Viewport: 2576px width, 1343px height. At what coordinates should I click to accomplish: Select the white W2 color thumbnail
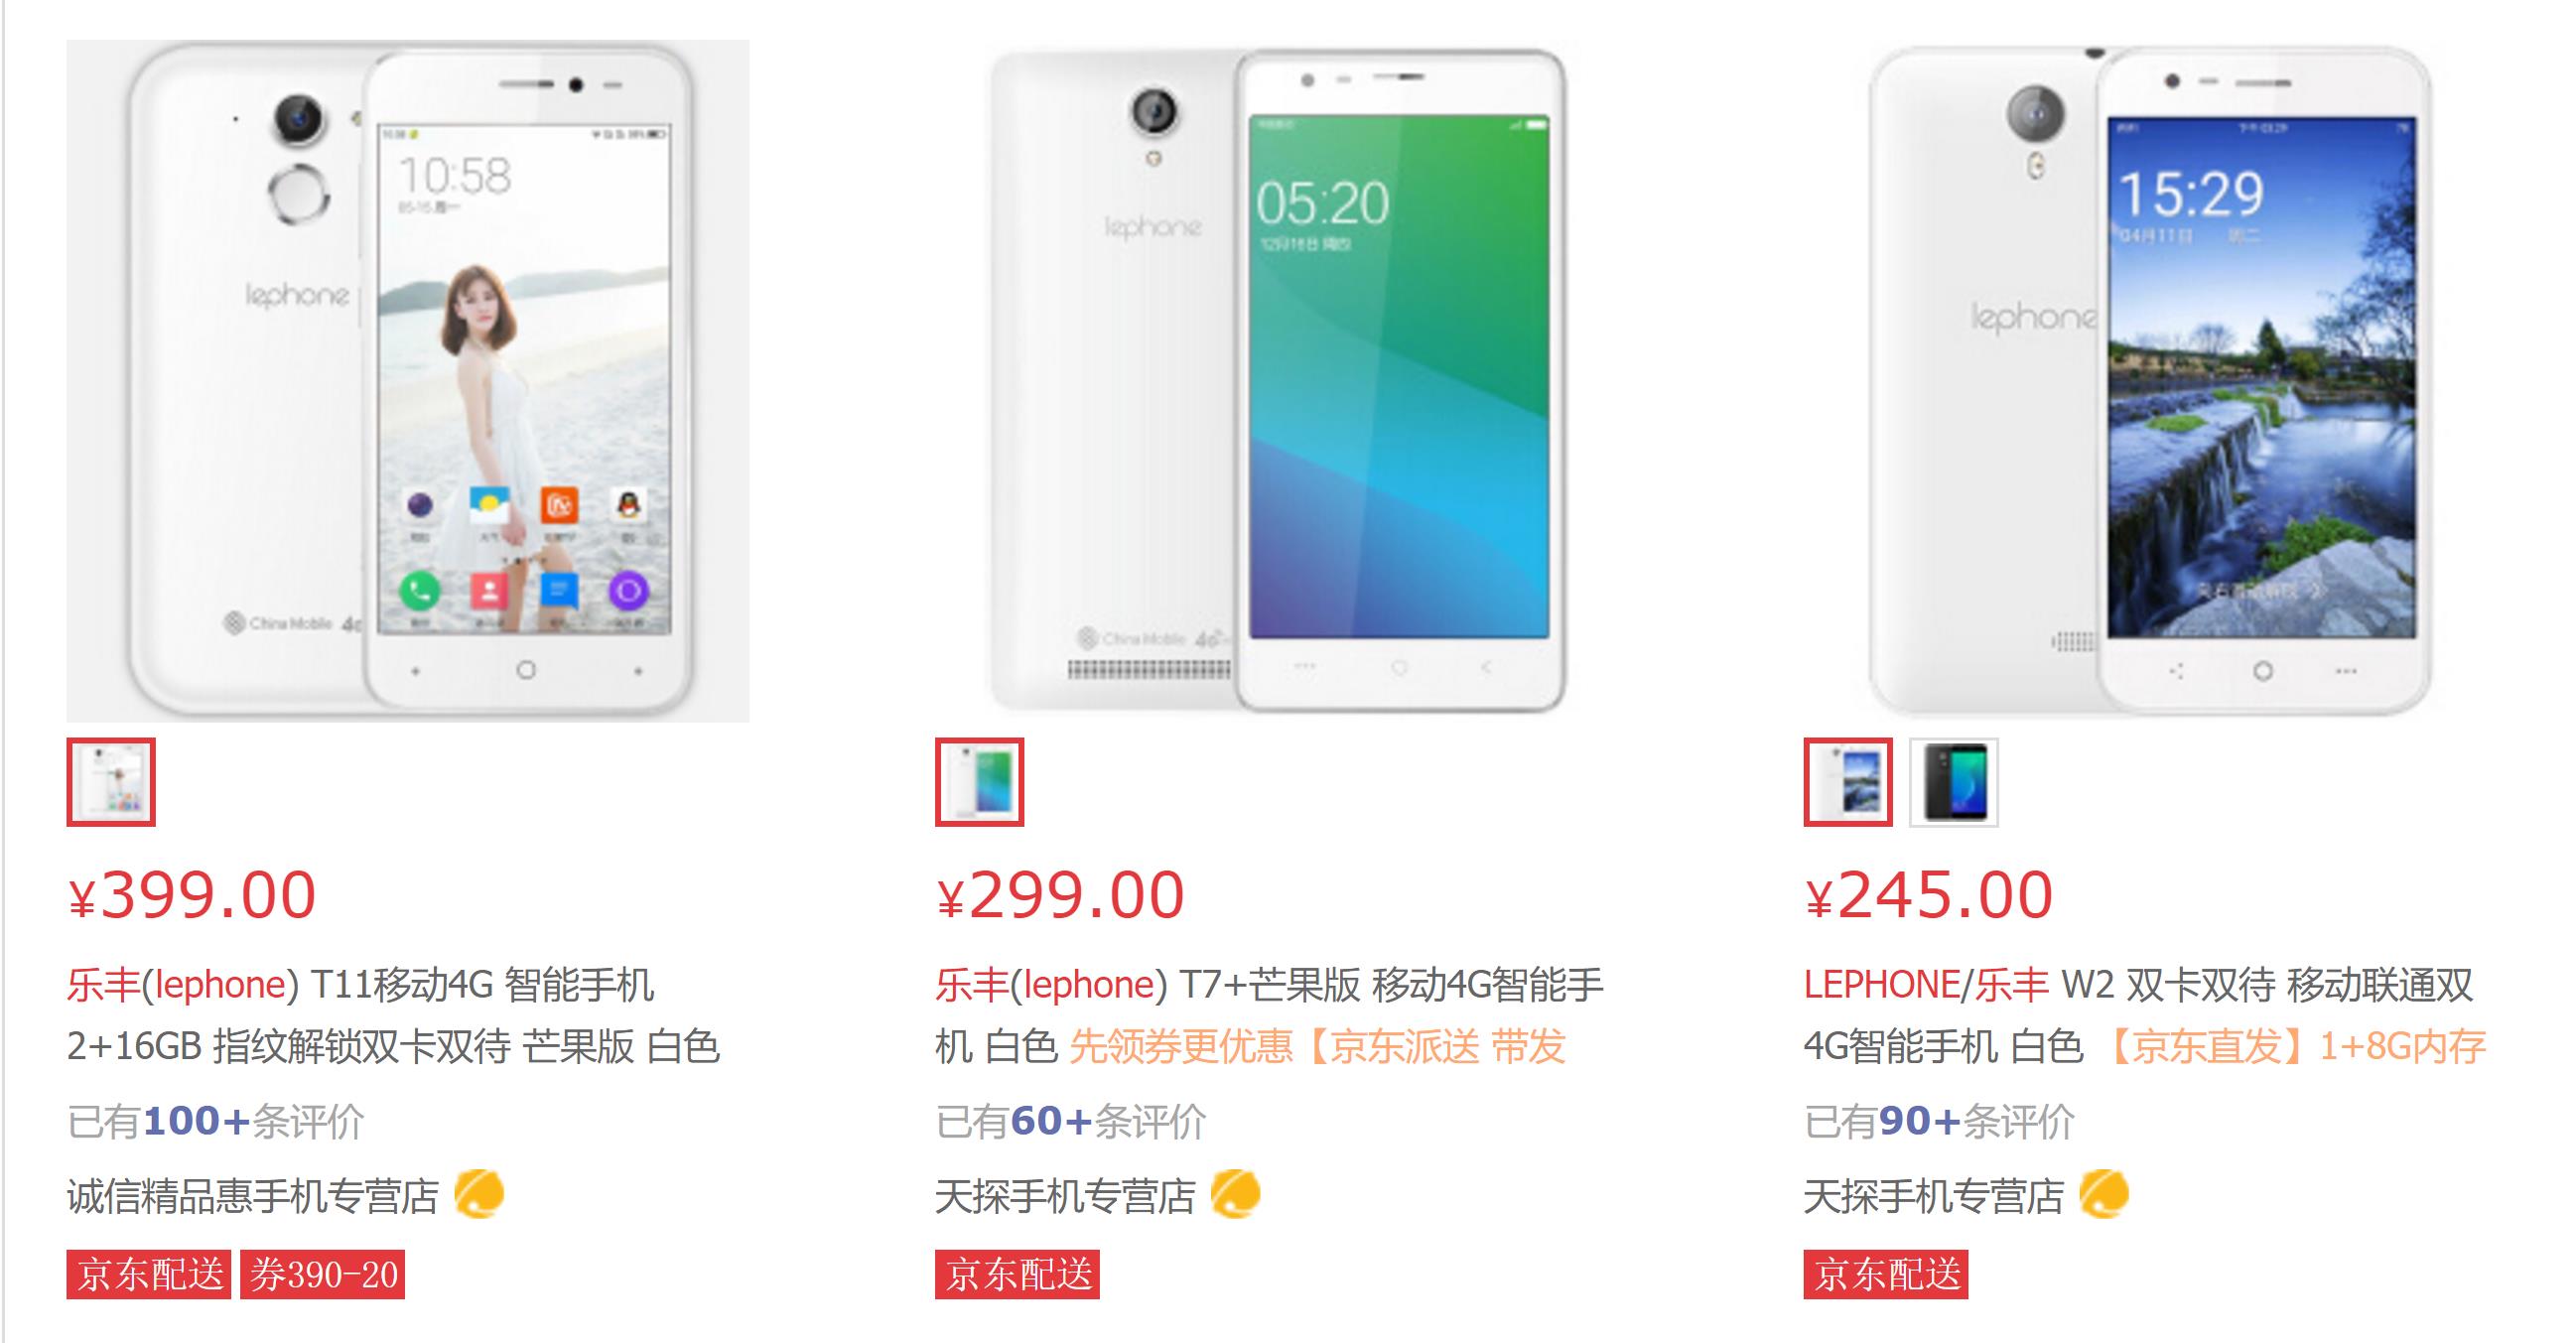[x=1848, y=782]
